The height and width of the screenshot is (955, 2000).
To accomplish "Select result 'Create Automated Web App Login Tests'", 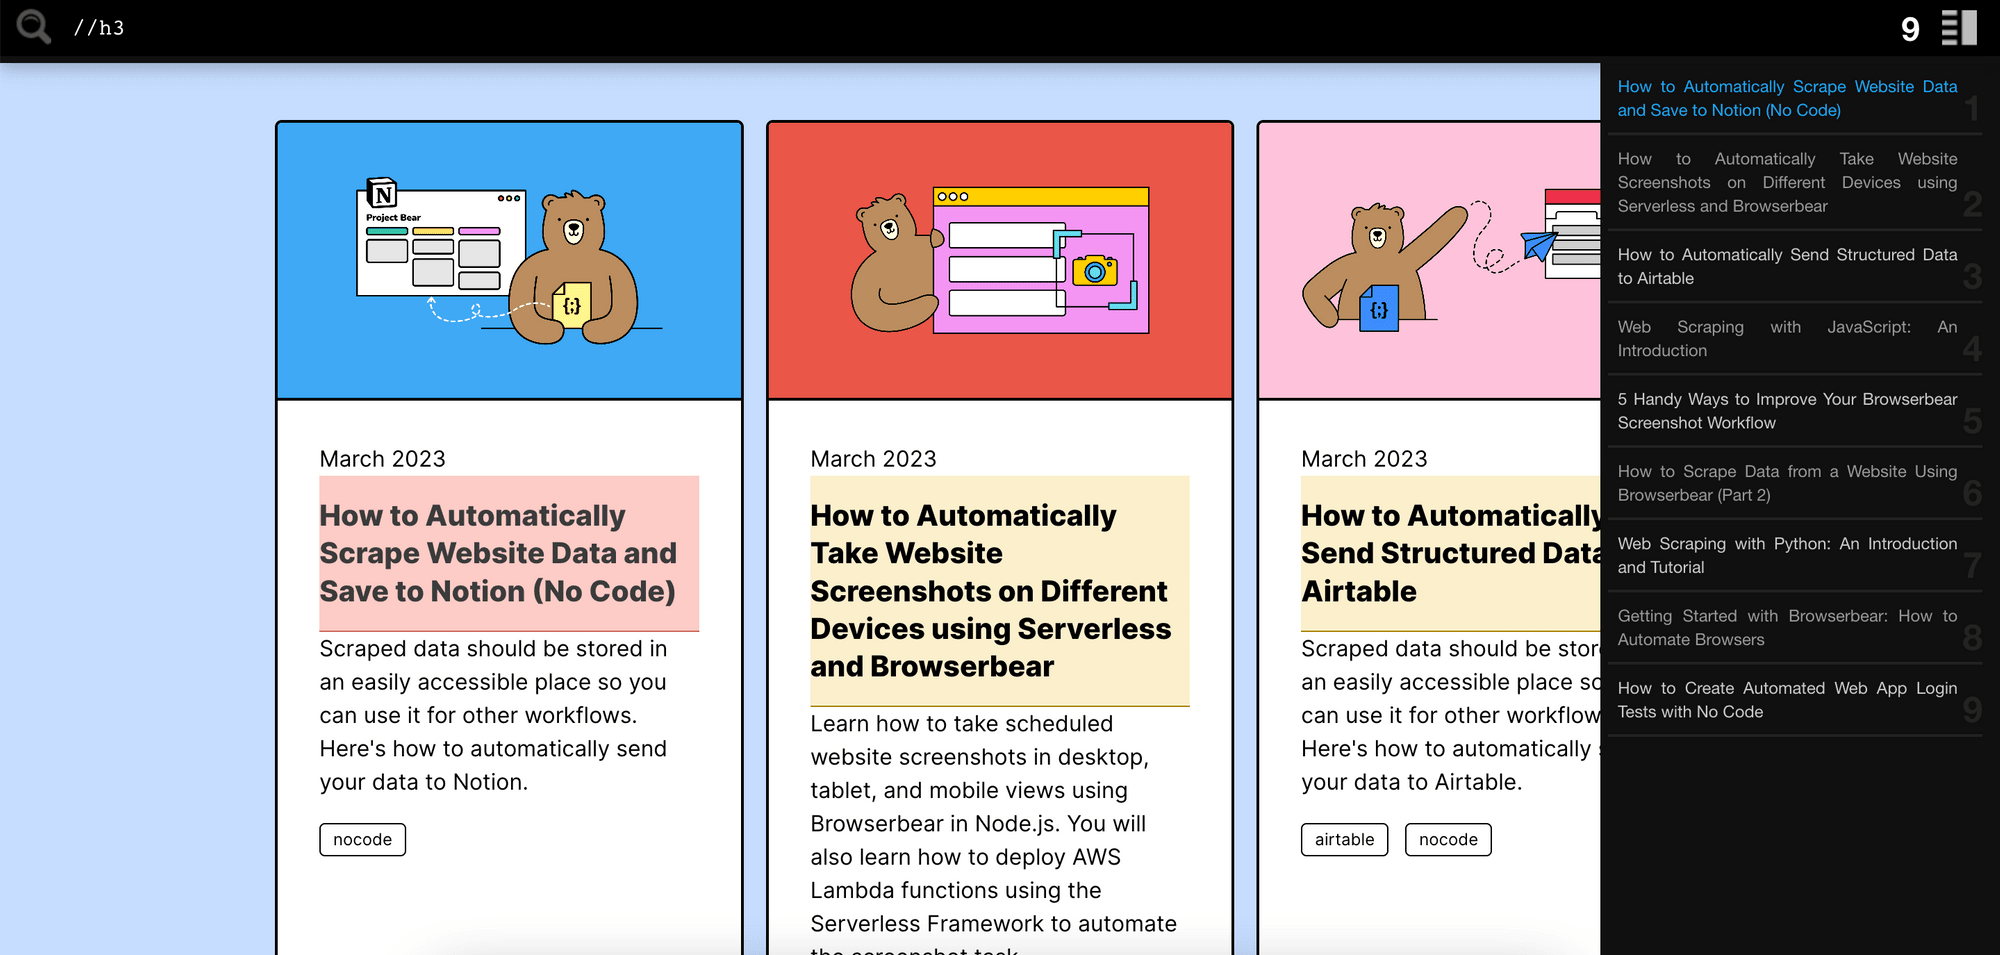I will [x=1787, y=699].
